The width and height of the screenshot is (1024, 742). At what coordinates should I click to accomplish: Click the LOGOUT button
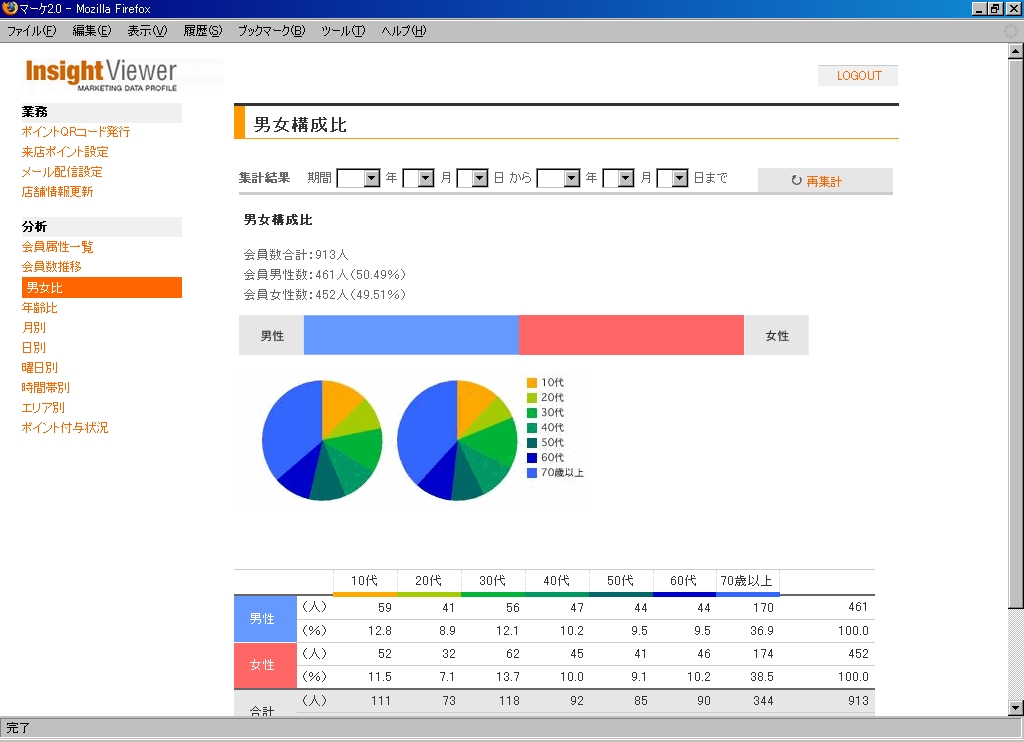point(858,76)
